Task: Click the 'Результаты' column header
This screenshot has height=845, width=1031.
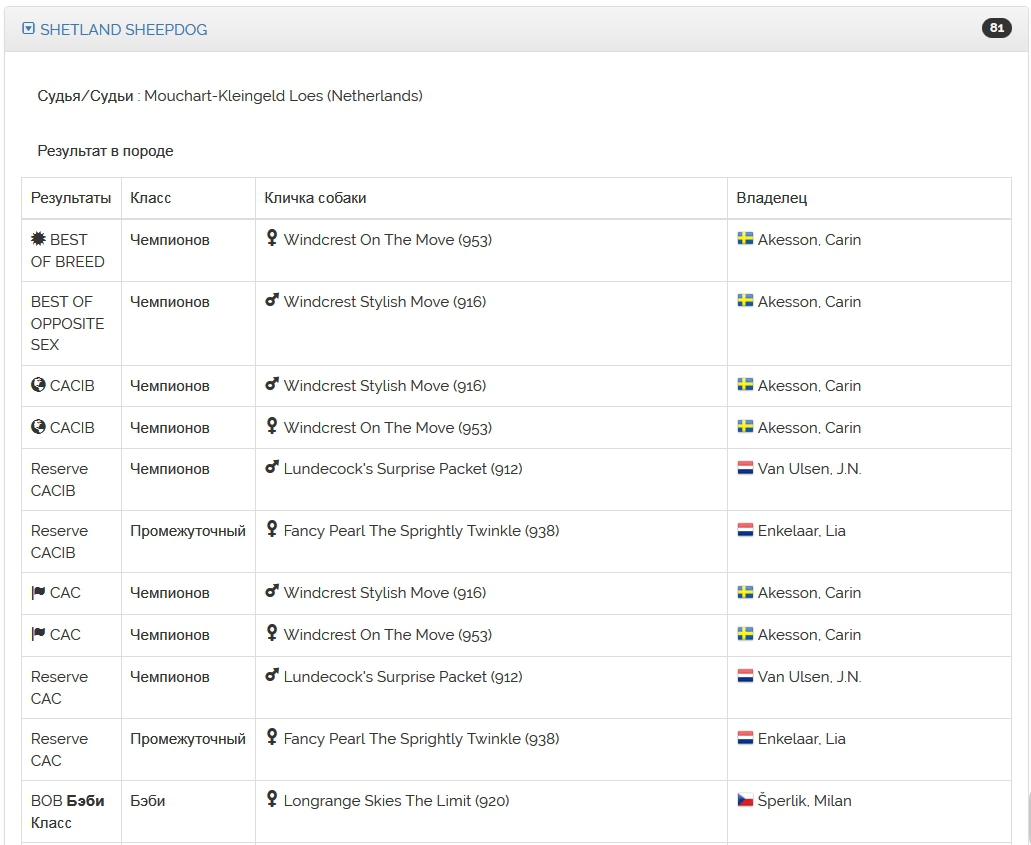Action: tap(71, 198)
